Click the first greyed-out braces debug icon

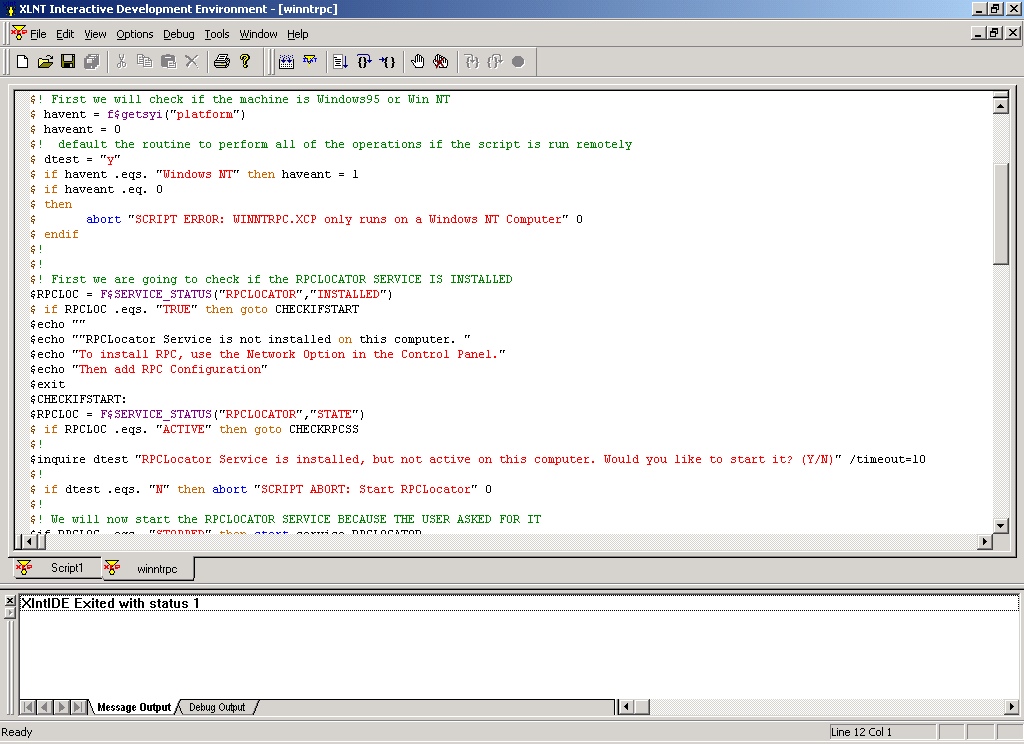coord(472,61)
